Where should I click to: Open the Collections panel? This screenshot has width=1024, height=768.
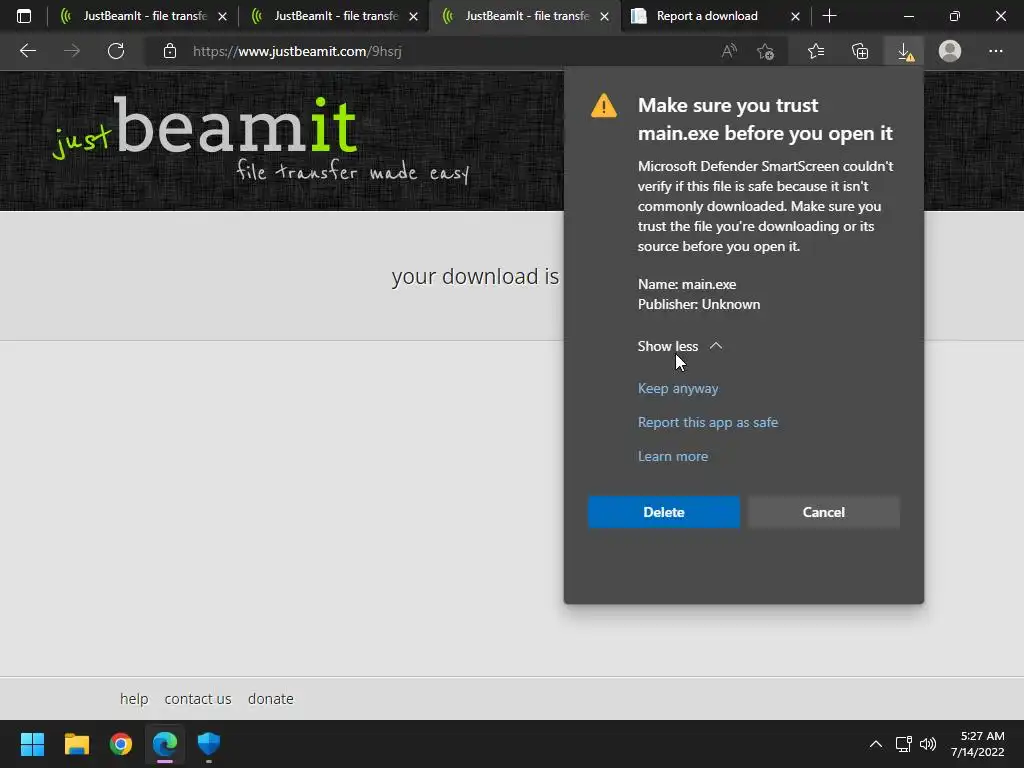tap(860, 51)
